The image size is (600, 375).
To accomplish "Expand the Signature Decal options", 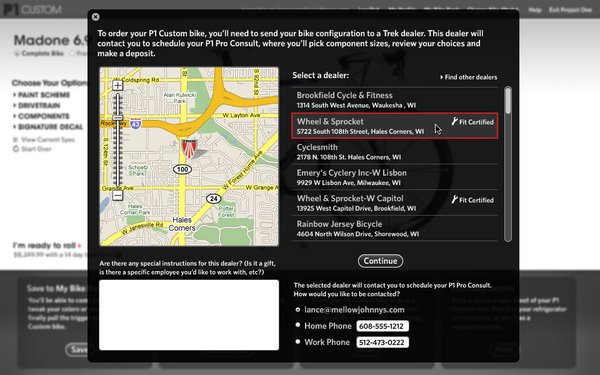I will click(x=48, y=127).
